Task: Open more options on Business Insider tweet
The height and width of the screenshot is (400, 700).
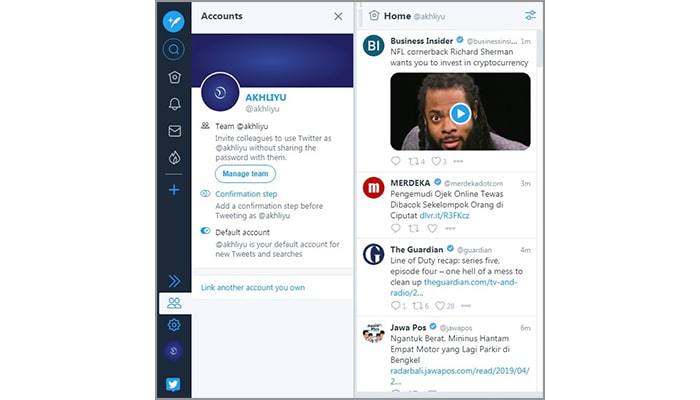Action: tap(458, 161)
